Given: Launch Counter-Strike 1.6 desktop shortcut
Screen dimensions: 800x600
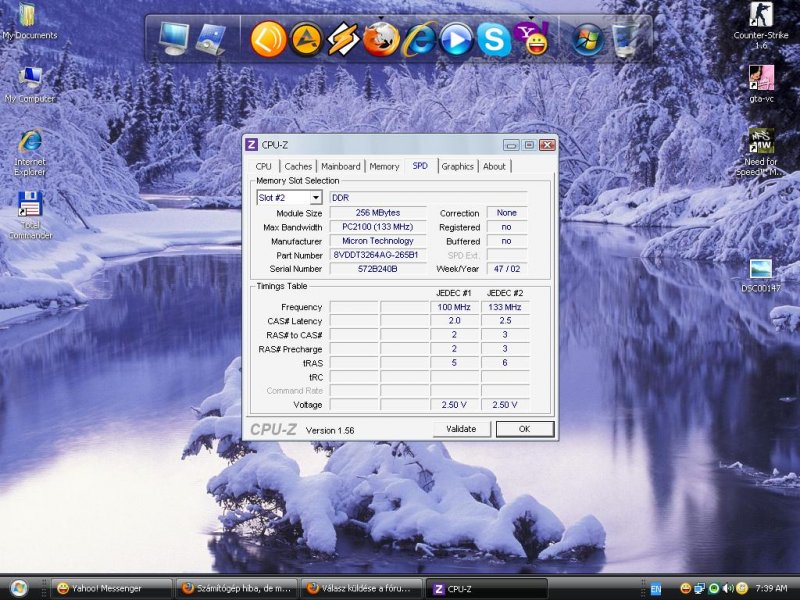Looking at the screenshot, I should [761, 24].
